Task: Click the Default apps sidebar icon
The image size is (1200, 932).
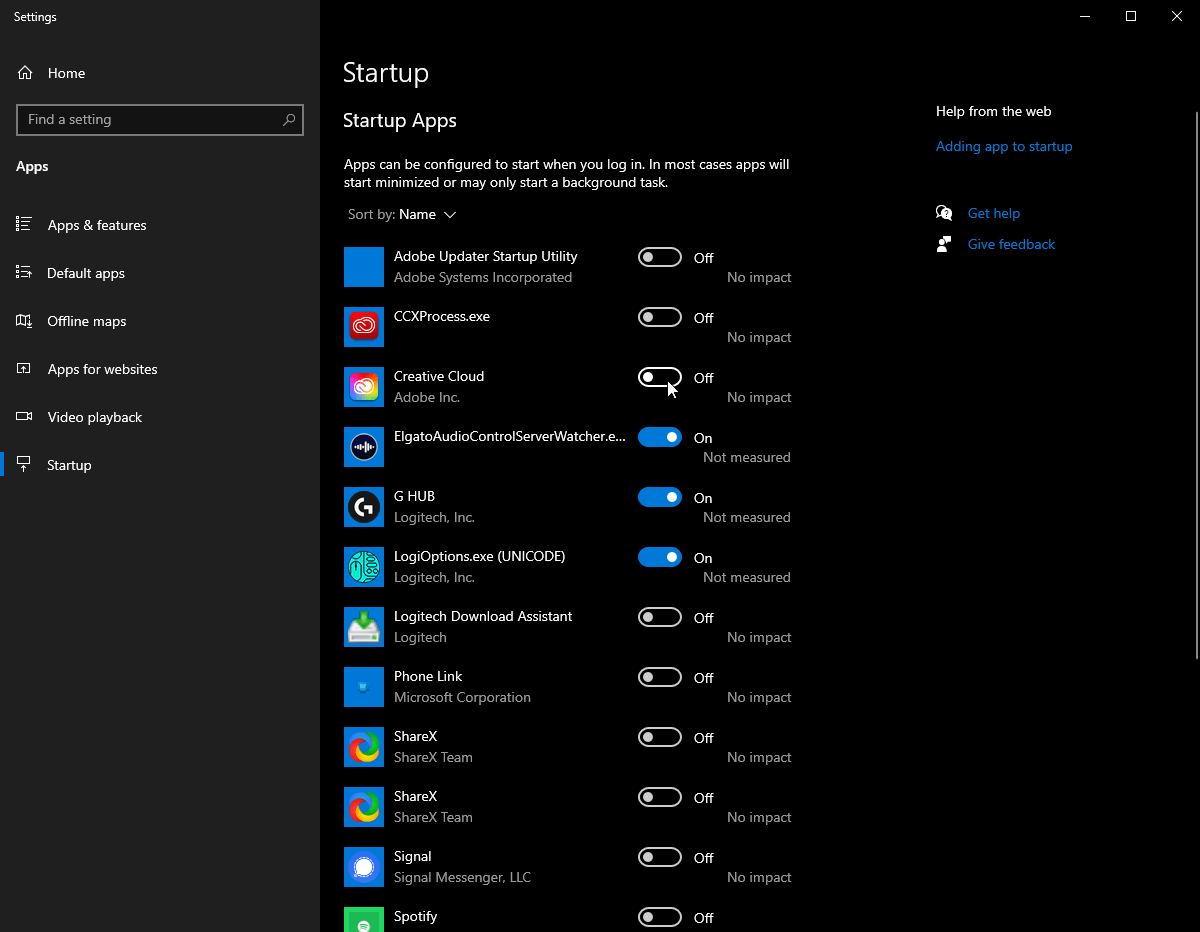Action: [25, 273]
